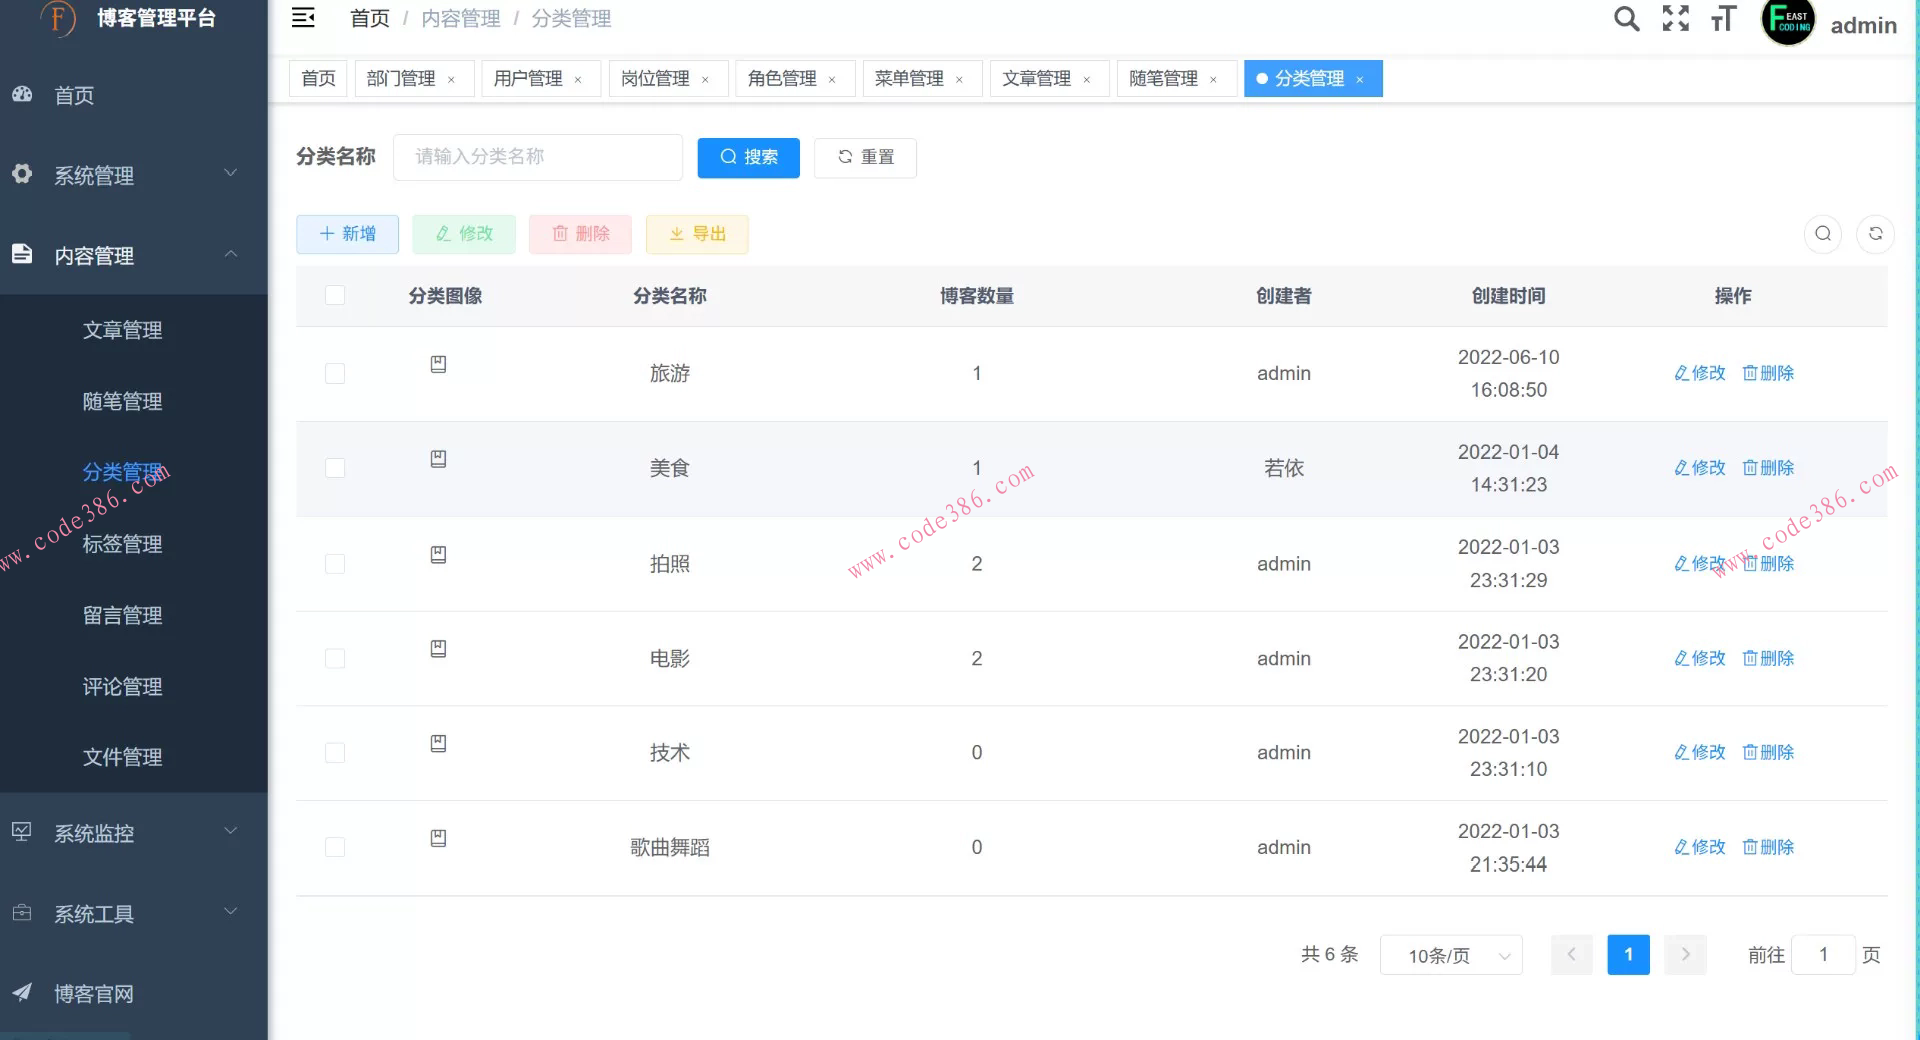Screen dimensions: 1920x1040
Task: Open the admin avatar icon
Action: point(1788,22)
